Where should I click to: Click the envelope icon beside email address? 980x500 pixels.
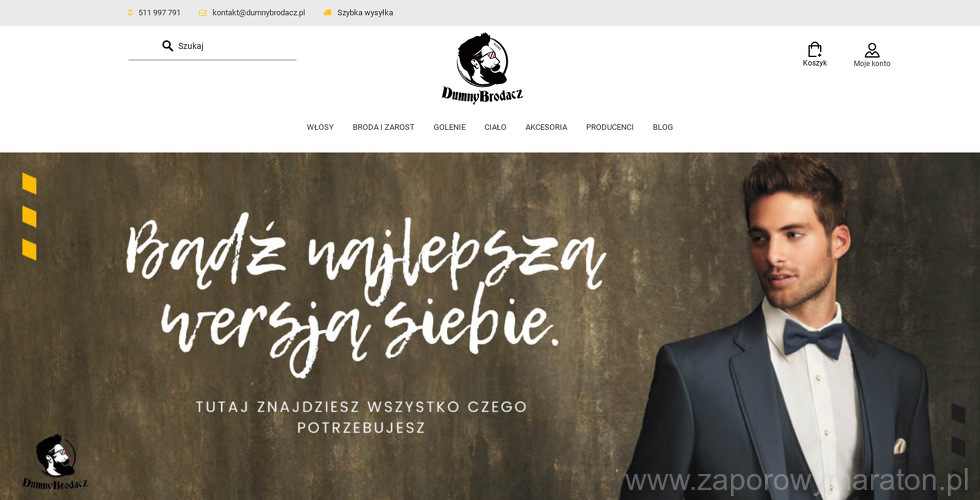(x=202, y=12)
